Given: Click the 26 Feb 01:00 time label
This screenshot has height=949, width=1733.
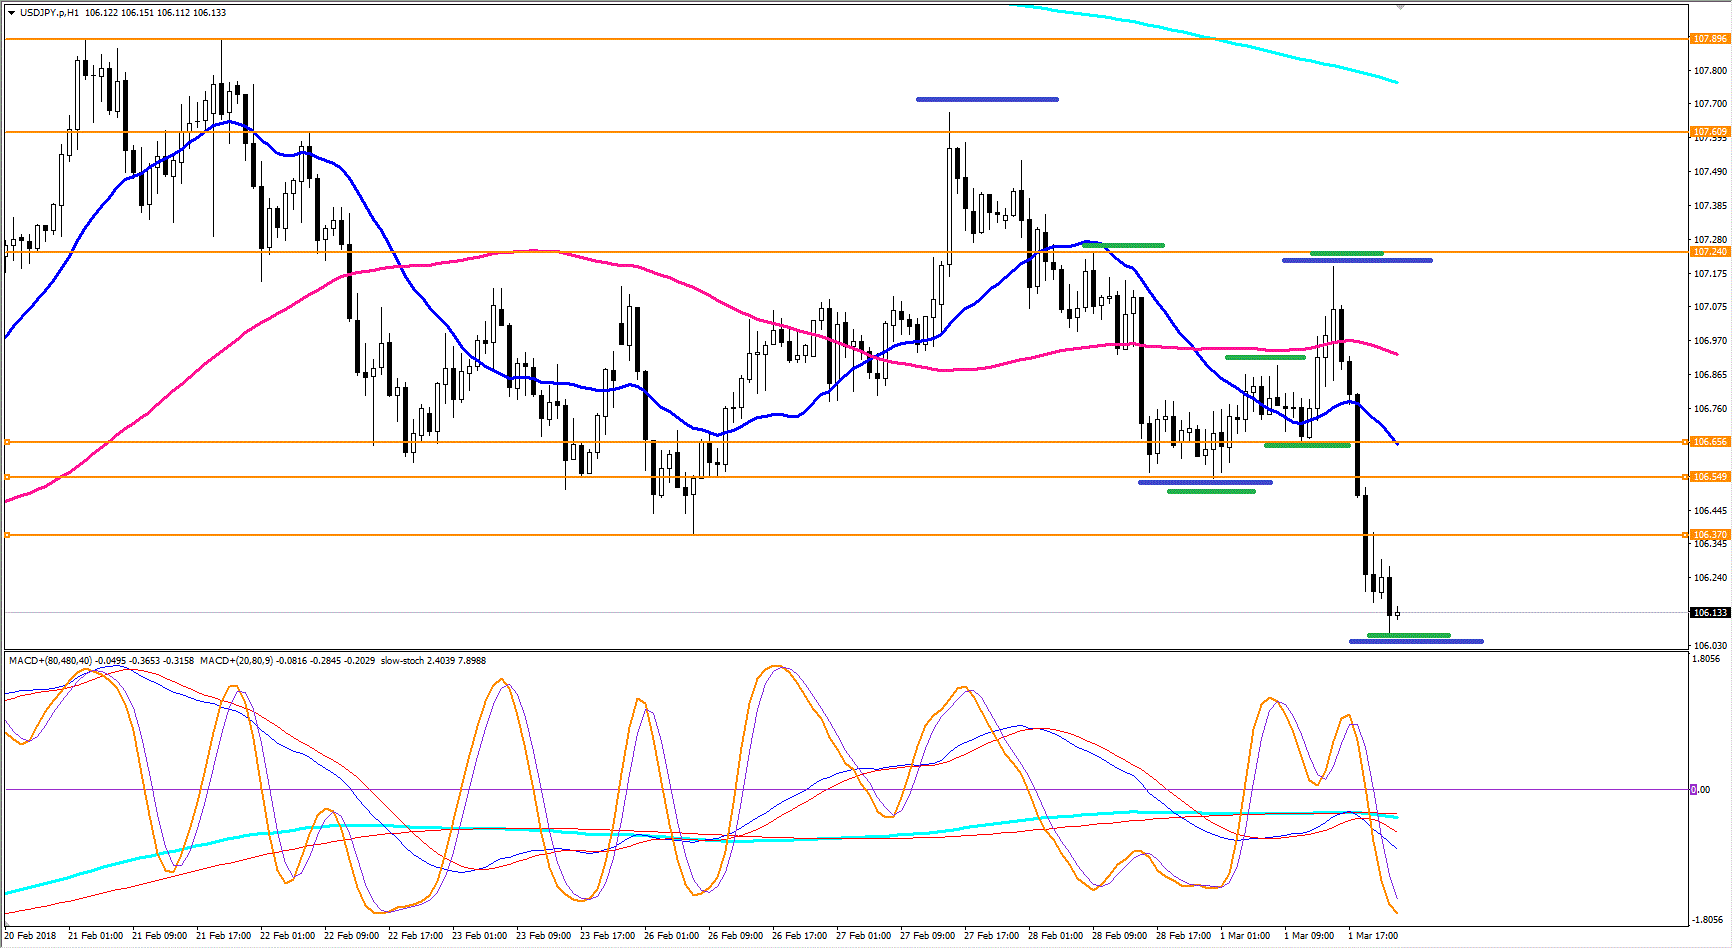Looking at the screenshot, I should [x=672, y=936].
